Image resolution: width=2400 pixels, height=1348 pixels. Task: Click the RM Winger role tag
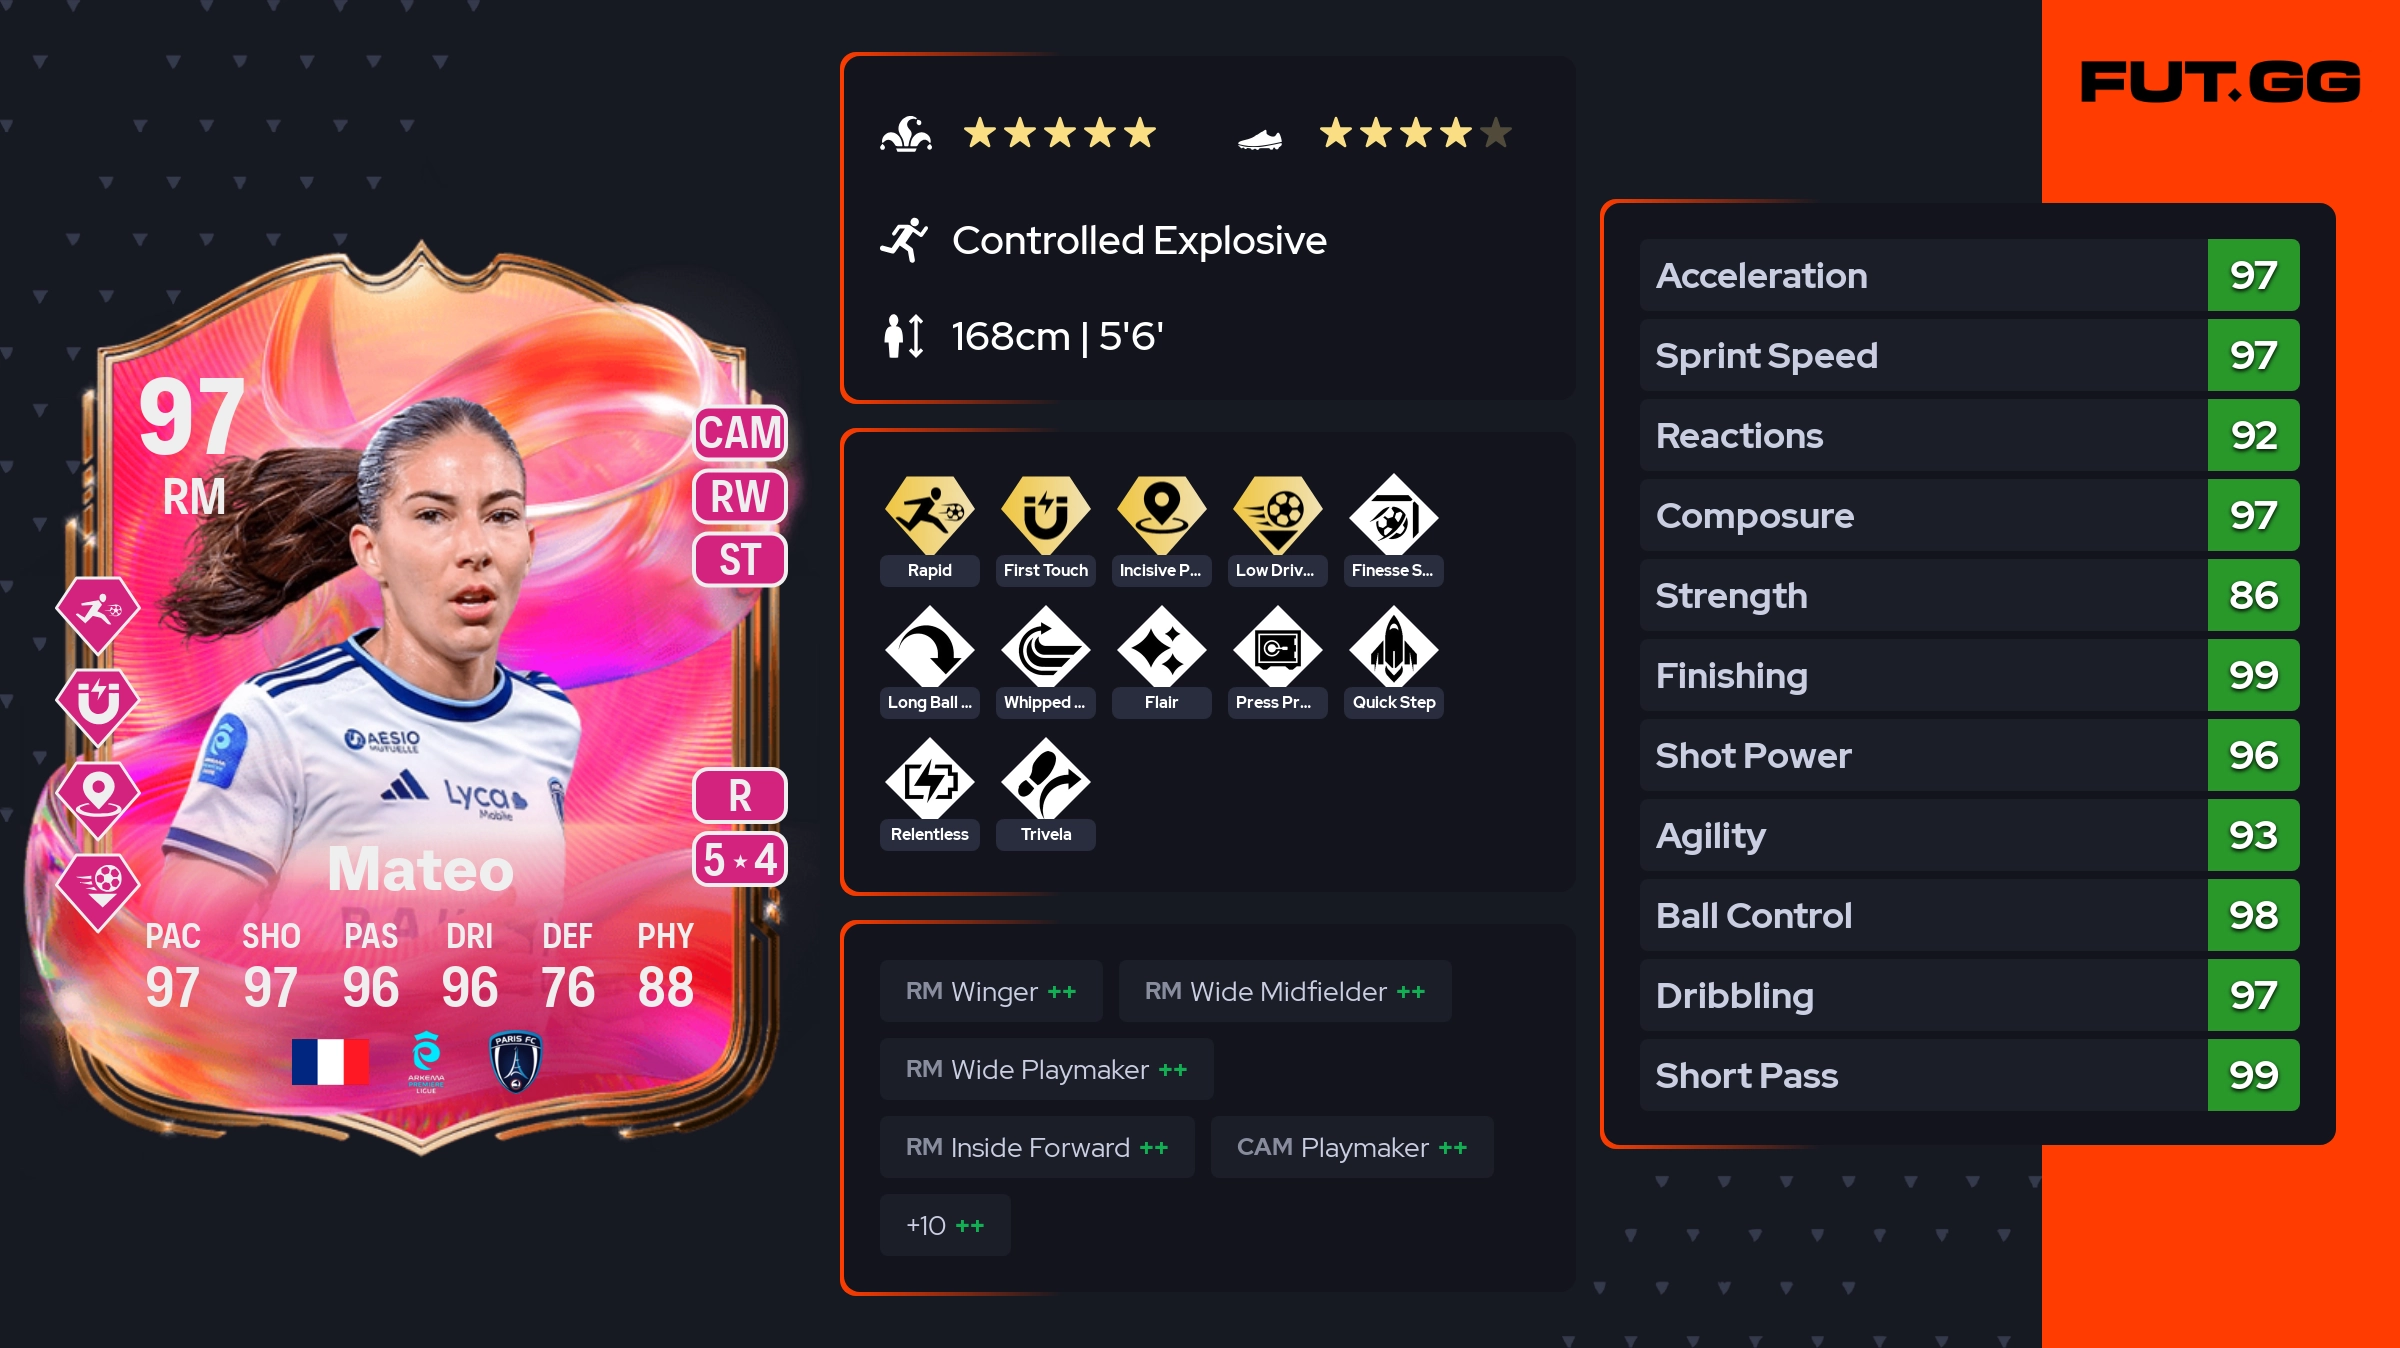(x=991, y=991)
